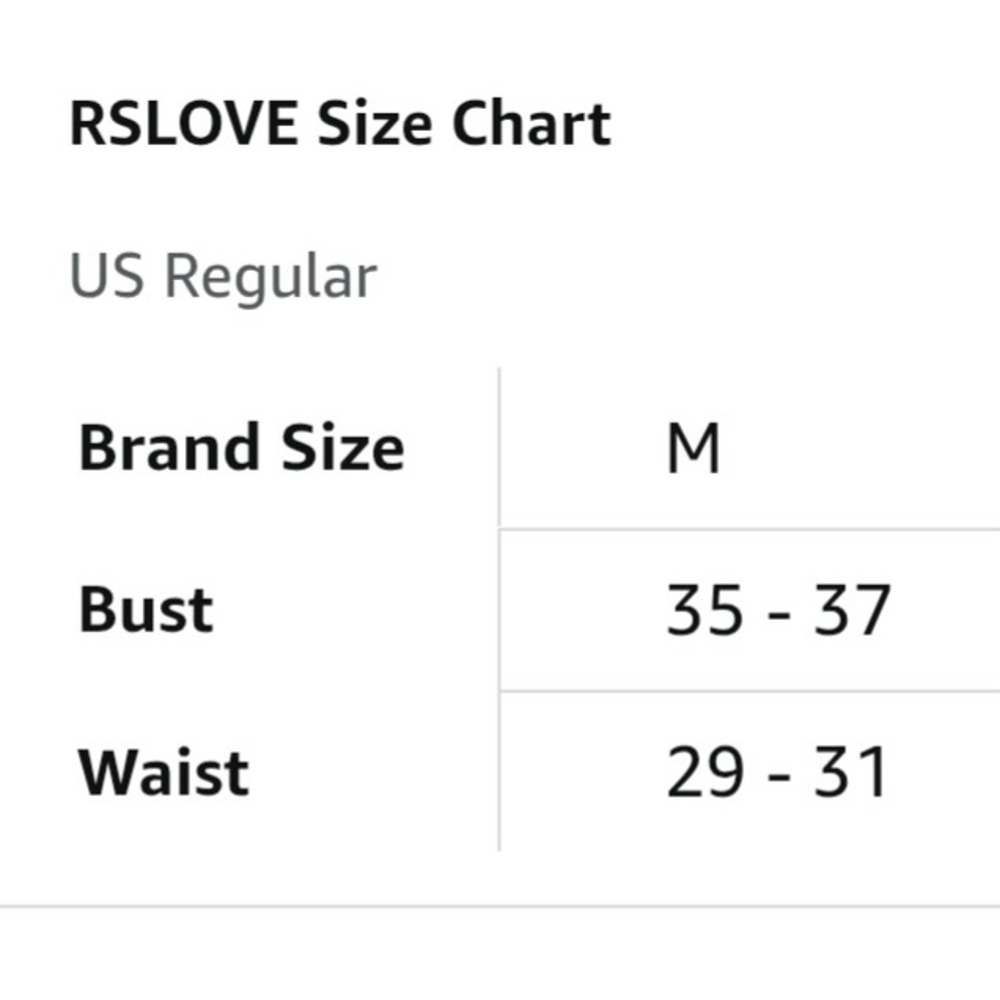Click the vertical divider beside Bust label

click(x=499, y=610)
